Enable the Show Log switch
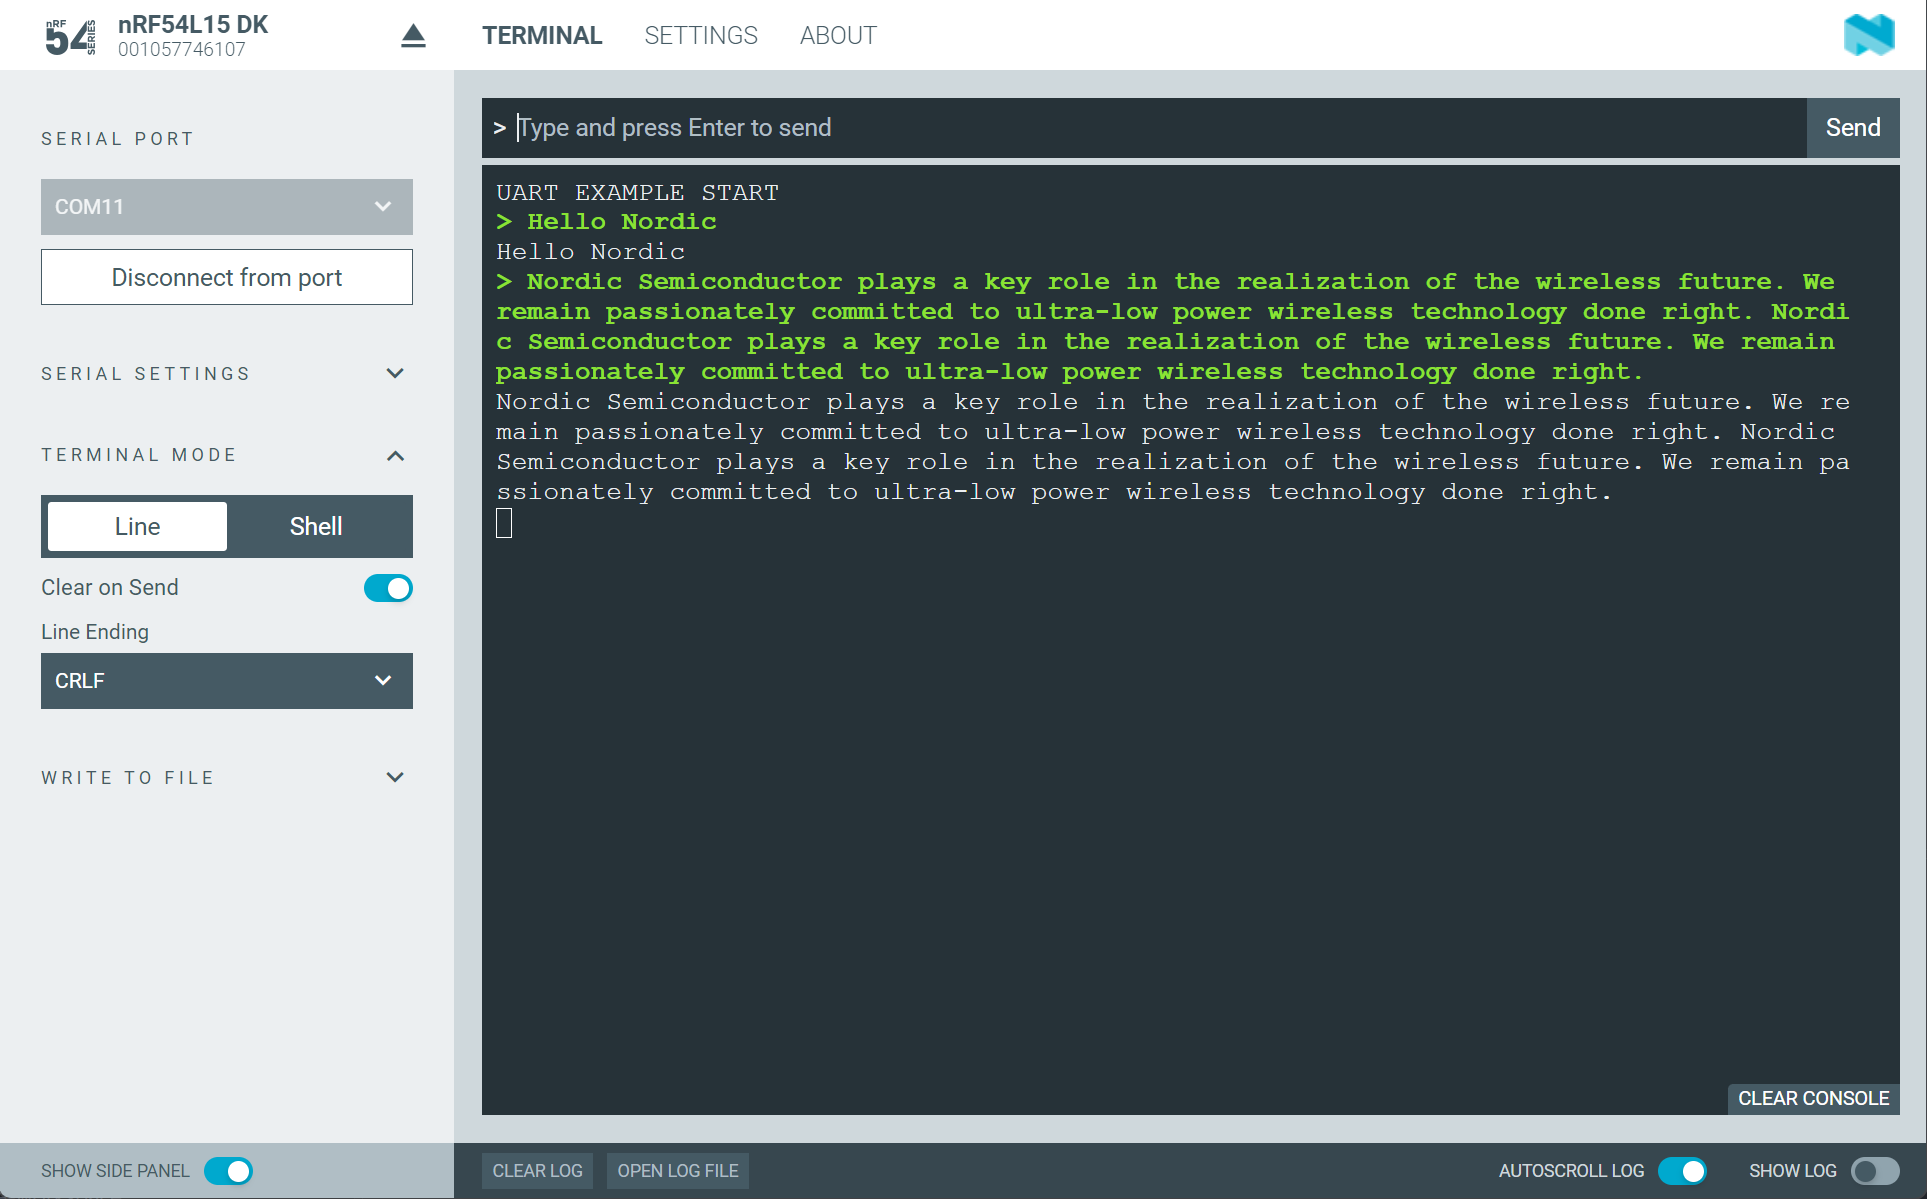Image resolution: width=1927 pixels, height=1199 pixels. click(1875, 1171)
